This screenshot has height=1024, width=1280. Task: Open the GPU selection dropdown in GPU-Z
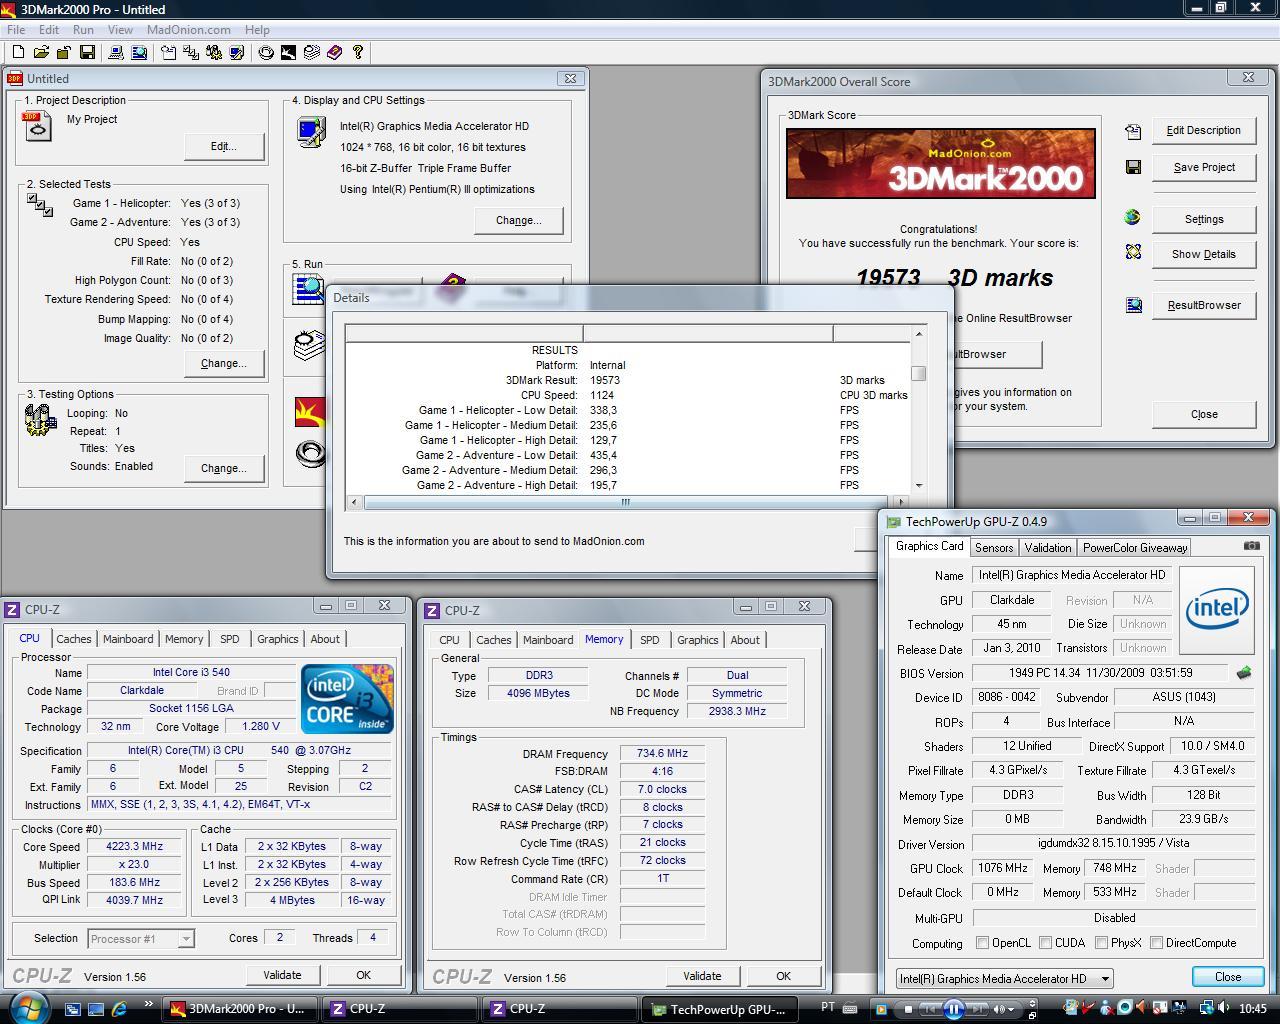[x=1004, y=979]
